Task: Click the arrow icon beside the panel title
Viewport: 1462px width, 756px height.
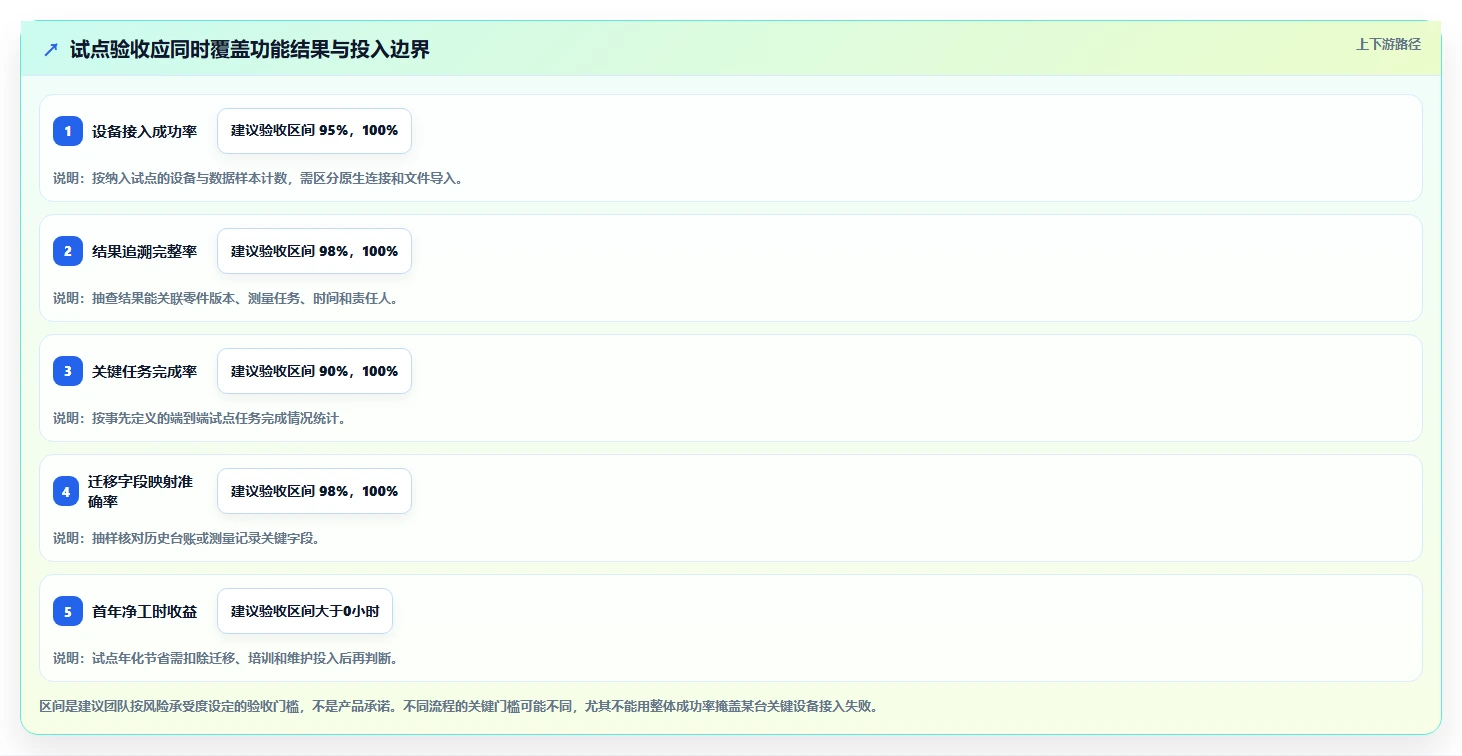Action: coord(51,50)
